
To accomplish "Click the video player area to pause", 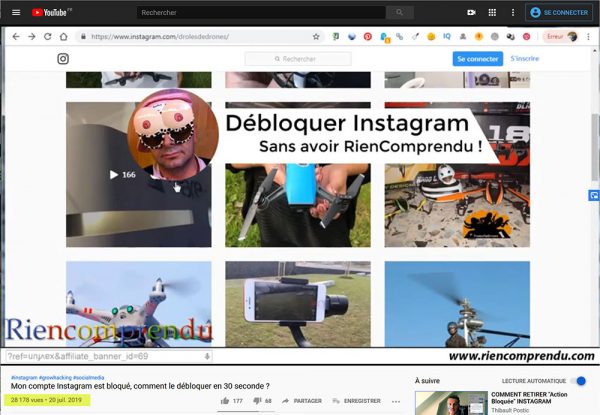I will point(300,200).
